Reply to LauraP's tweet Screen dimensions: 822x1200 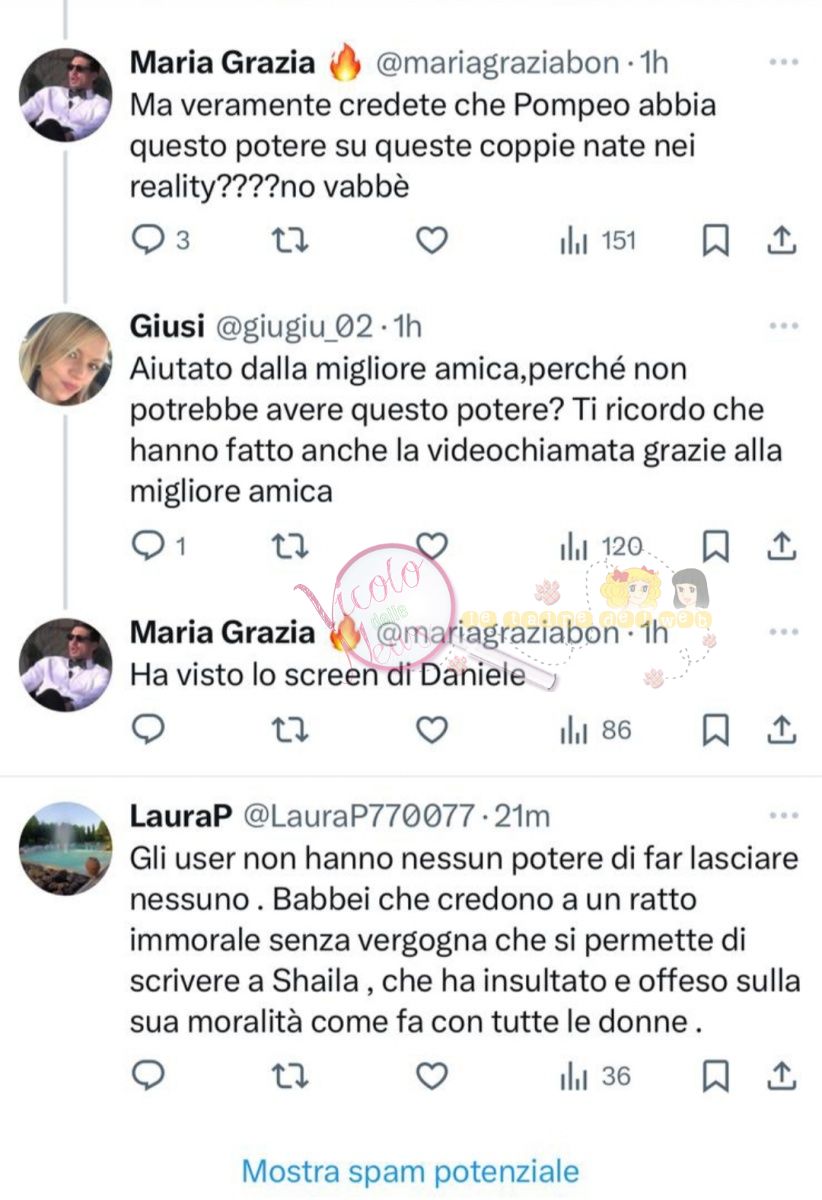[x=148, y=1076]
